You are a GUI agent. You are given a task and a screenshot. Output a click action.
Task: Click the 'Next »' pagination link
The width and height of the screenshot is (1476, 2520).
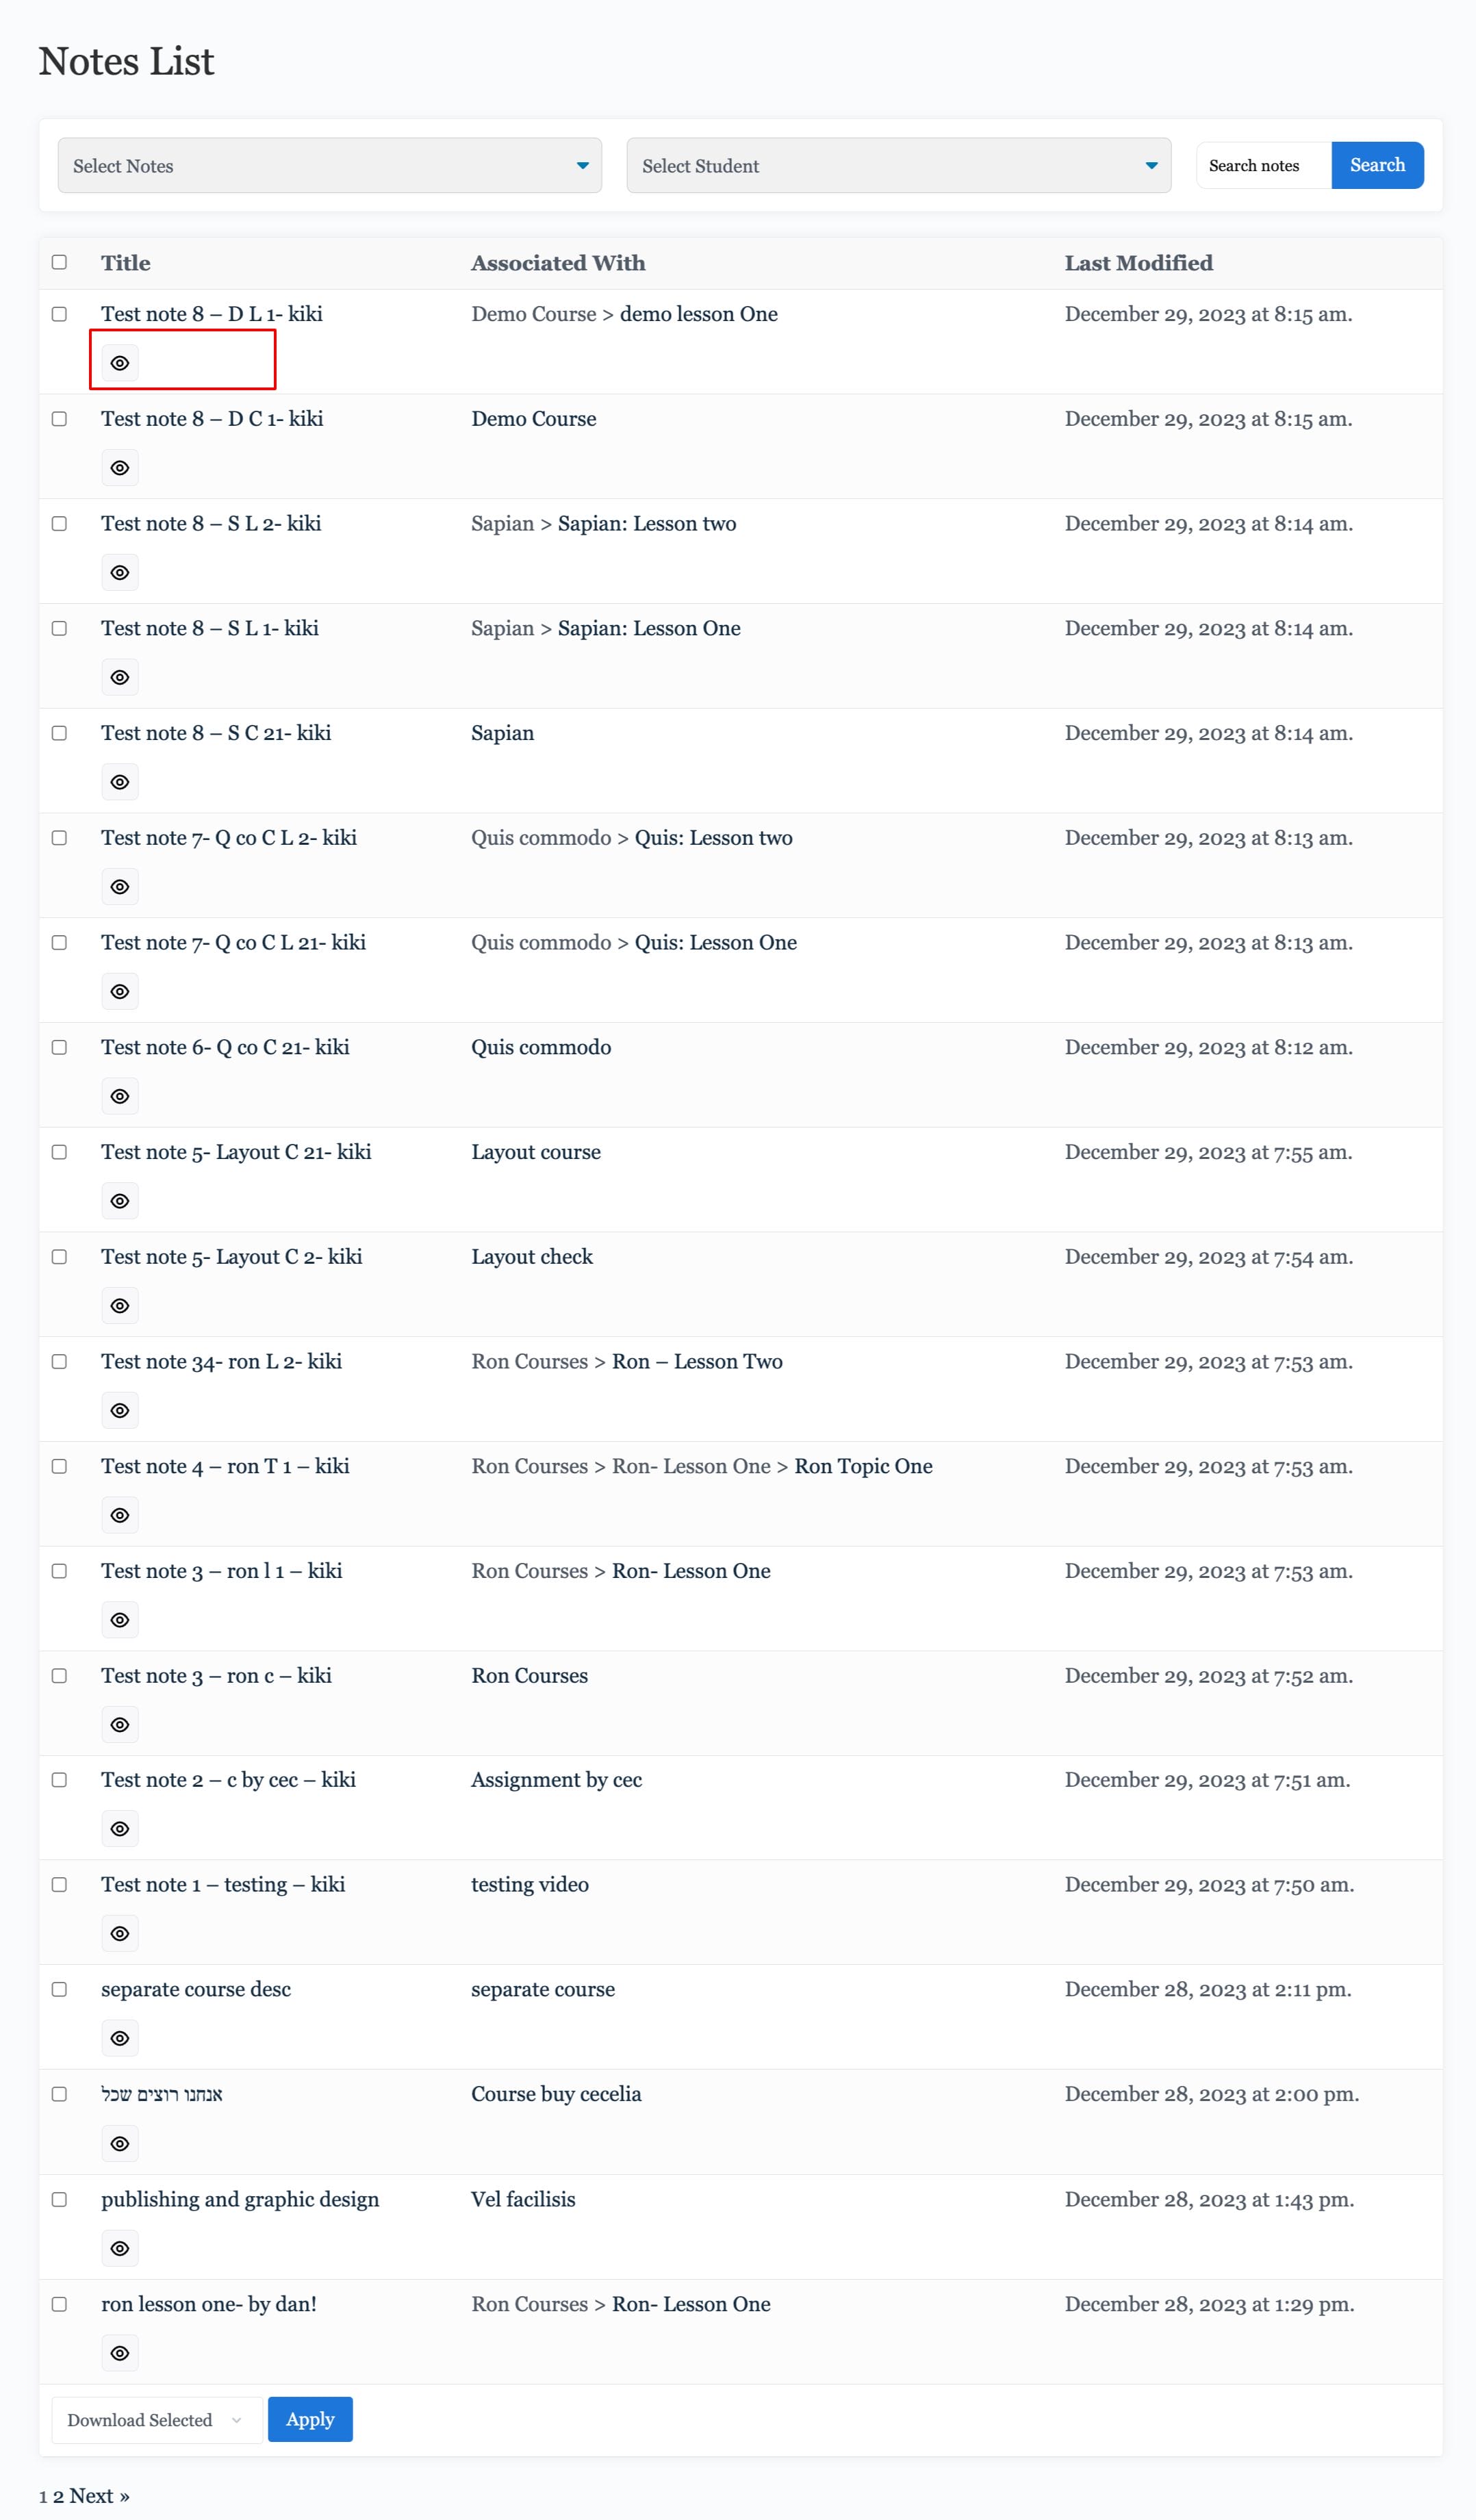pyautogui.click(x=100, y=2496)
